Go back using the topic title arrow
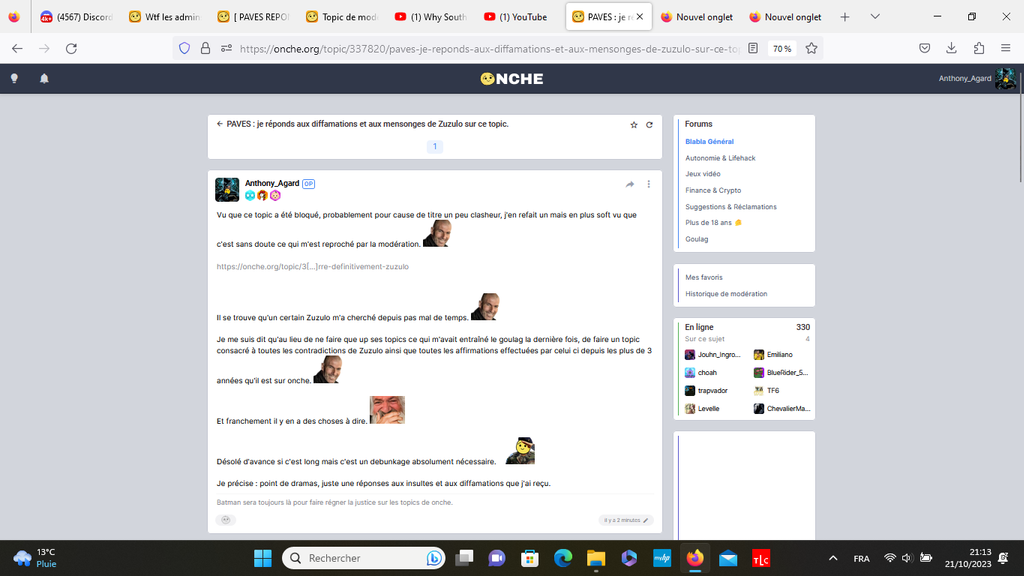The height and width of the screenshot is (576, 1024). tap(220, 124)
